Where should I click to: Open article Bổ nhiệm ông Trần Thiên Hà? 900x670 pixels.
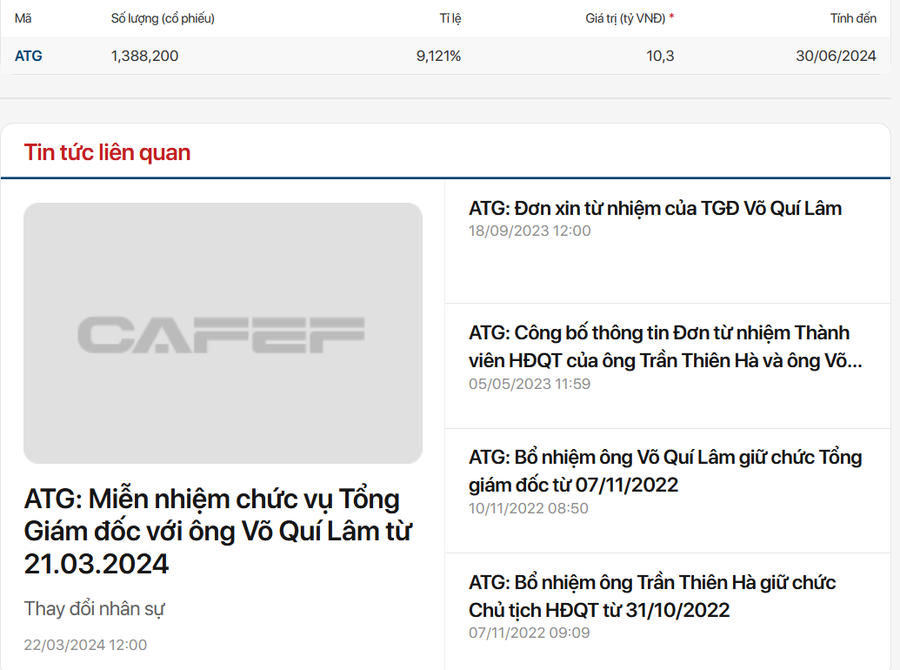652,596
